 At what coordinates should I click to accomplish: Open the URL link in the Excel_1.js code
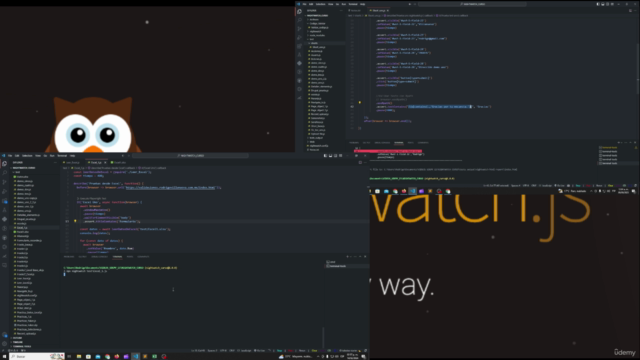tap(171, 187)
